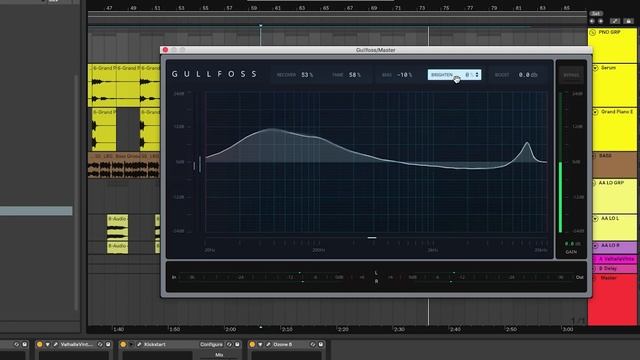Click the Gullfoss output Gain meter slider
The image size is (640, 360).
point(560,162)
